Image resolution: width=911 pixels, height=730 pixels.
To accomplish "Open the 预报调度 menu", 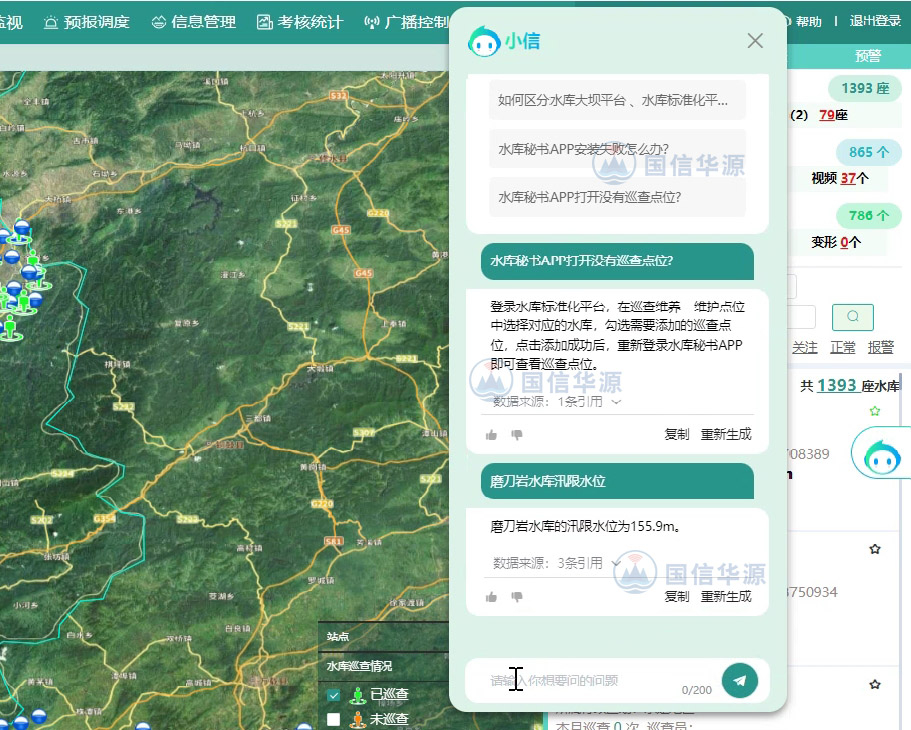I will (87, 22).
